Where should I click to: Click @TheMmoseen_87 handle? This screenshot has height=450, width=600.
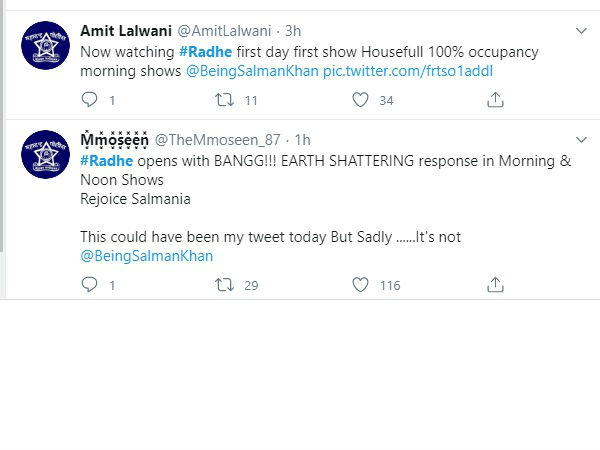pyautogui.click(x=217, y=140)
